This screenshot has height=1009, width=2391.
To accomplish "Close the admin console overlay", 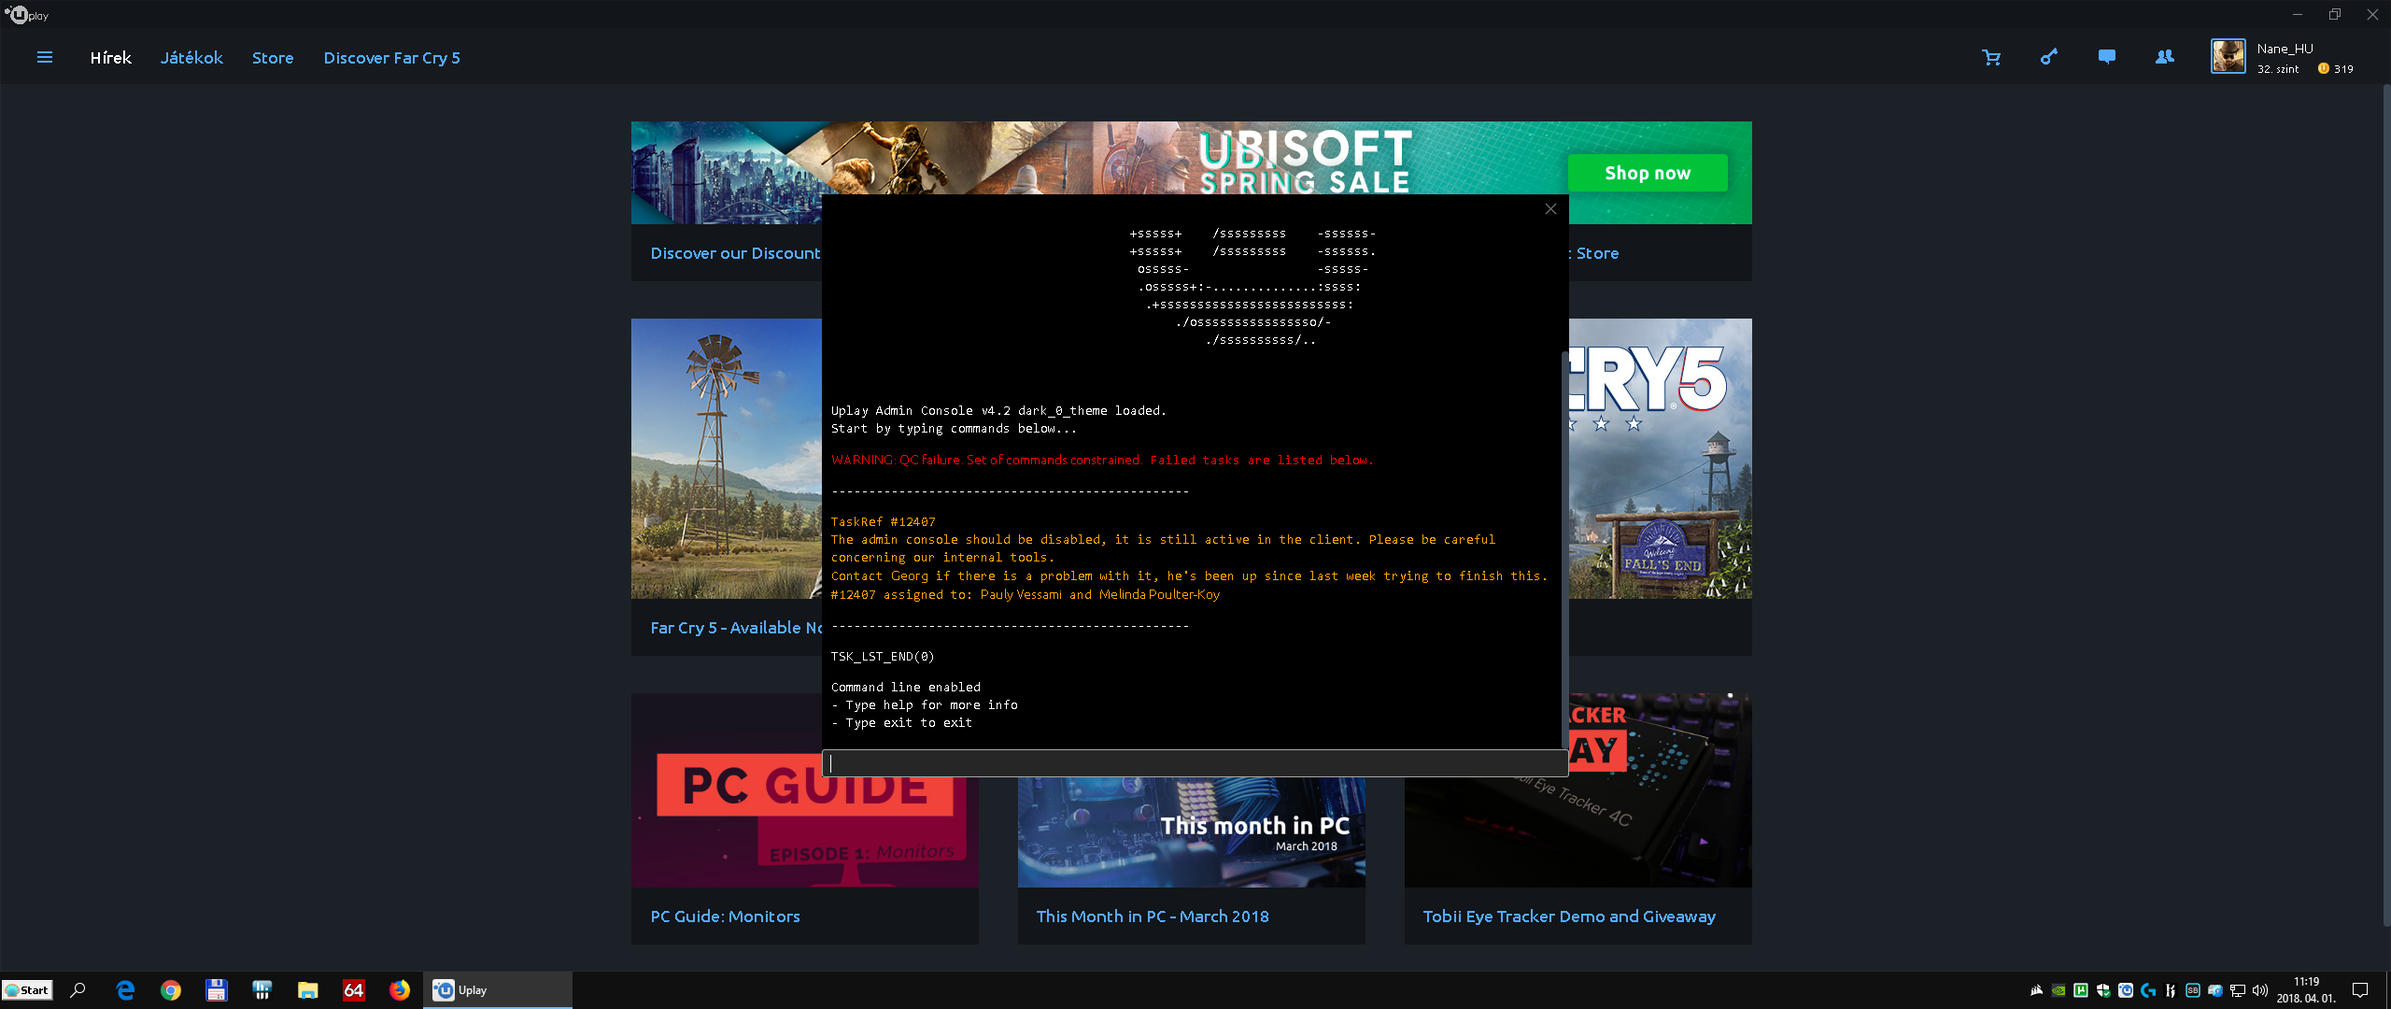I will point(1550,209).
